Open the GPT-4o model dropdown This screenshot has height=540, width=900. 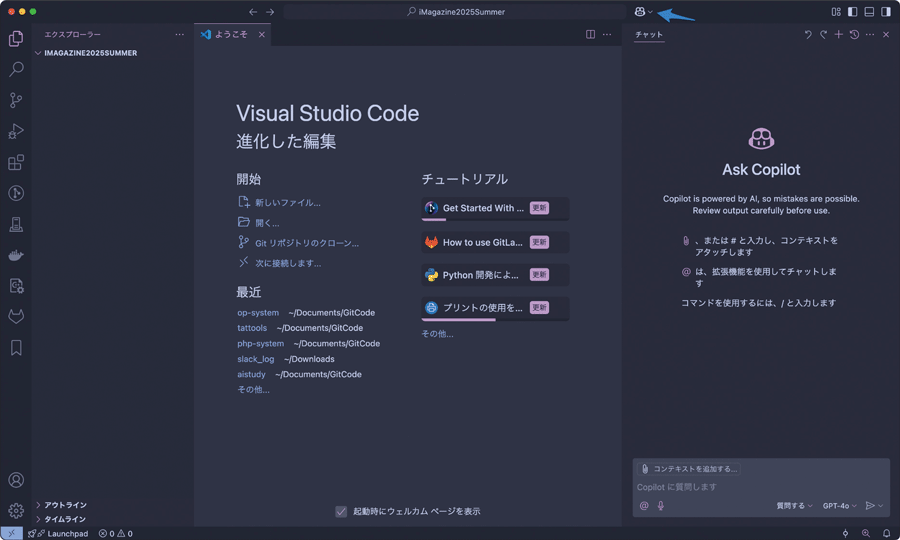tap(839, 506)
